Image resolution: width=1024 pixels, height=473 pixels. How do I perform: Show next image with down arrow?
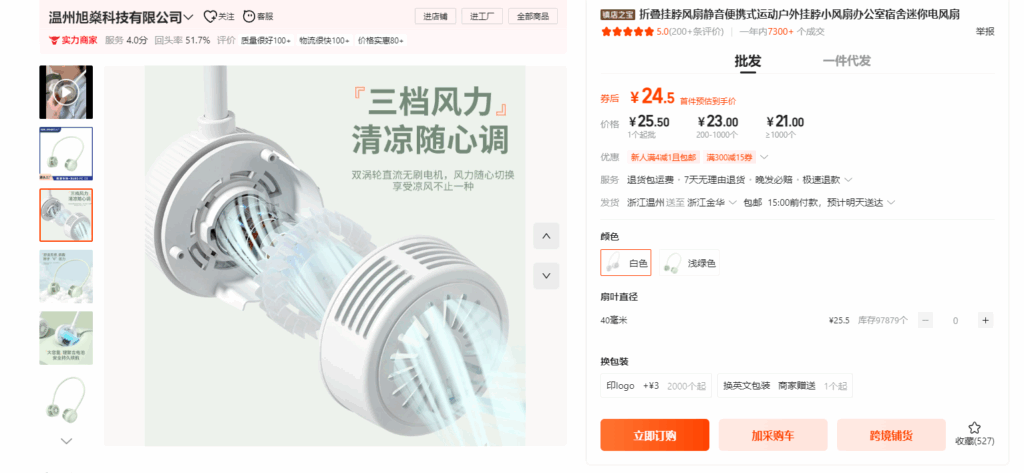(546, 276)
